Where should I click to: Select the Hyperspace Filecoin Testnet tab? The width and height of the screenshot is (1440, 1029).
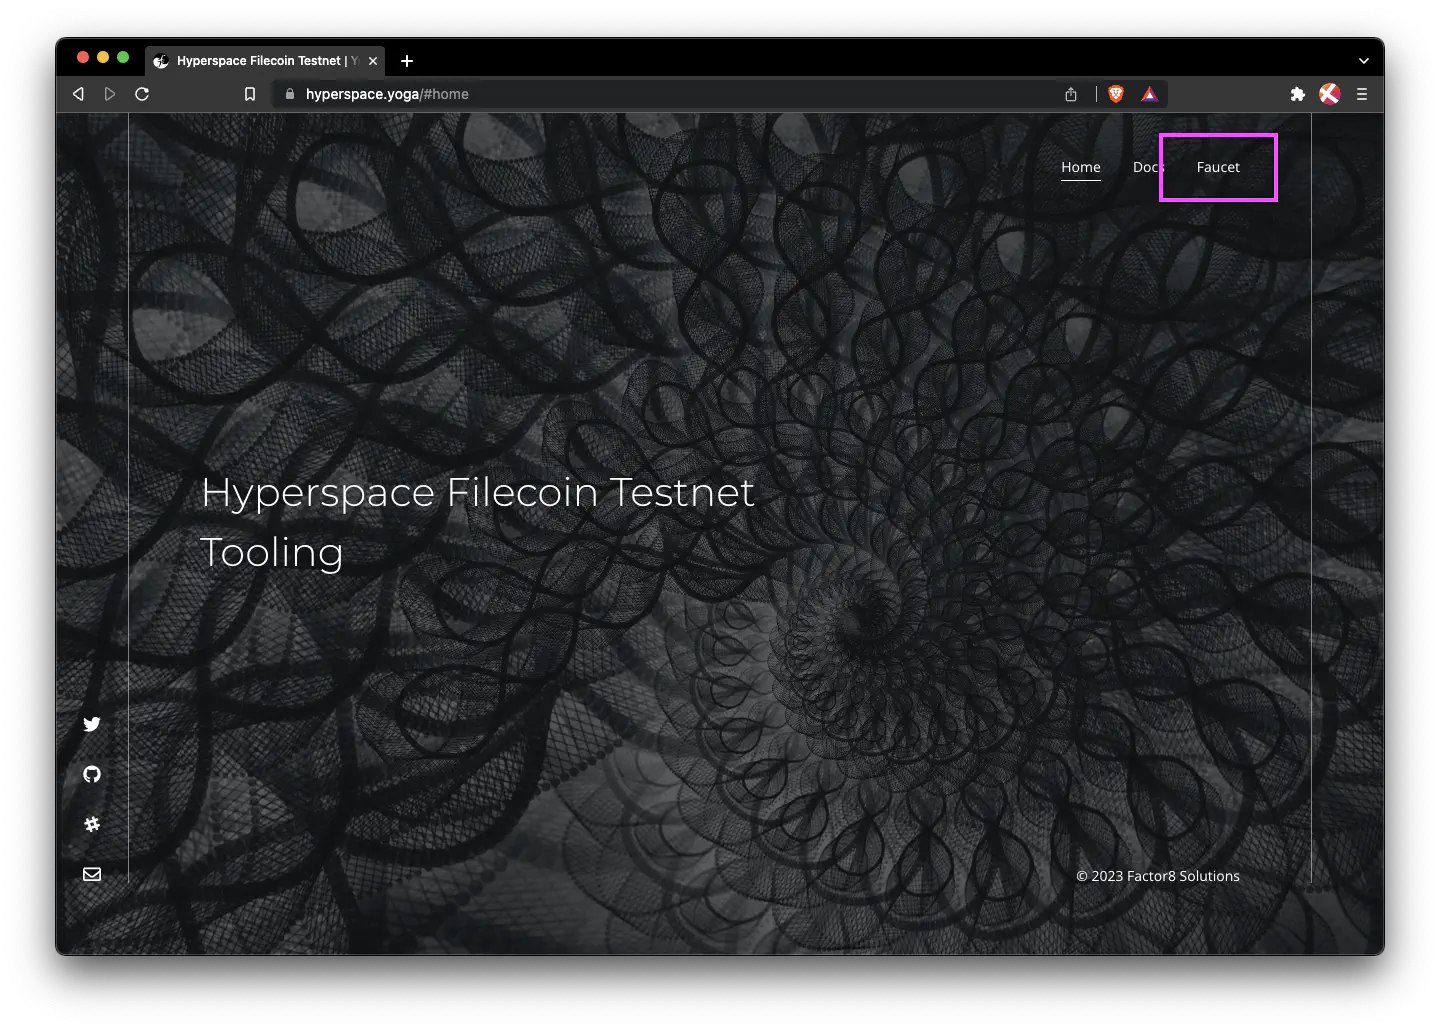[x=266, y=61]
